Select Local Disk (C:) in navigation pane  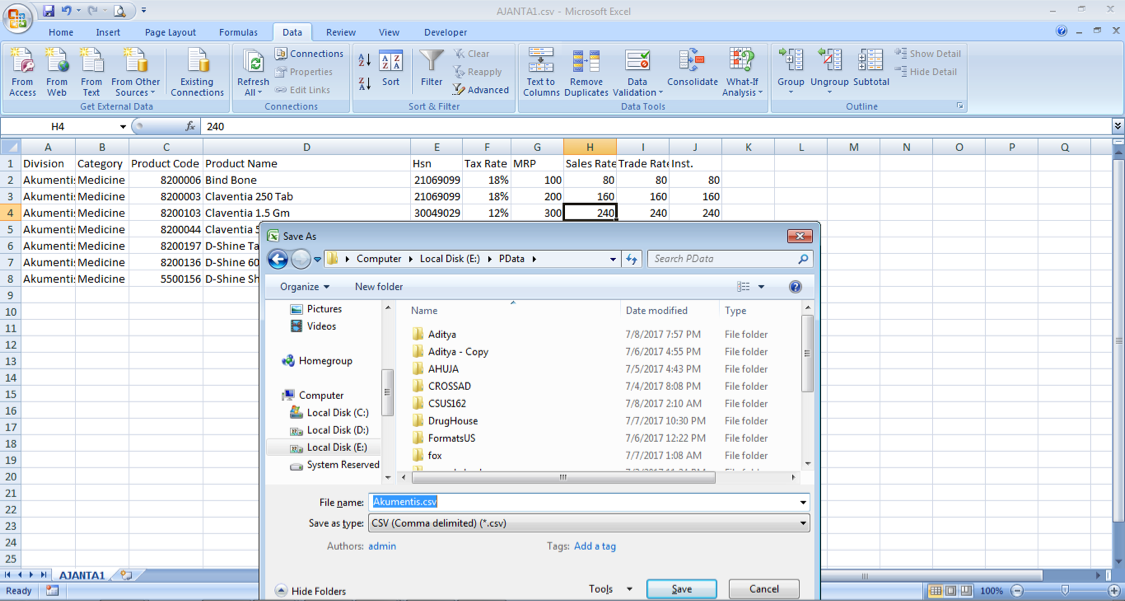pyautogui.click(x=337, y=412)
